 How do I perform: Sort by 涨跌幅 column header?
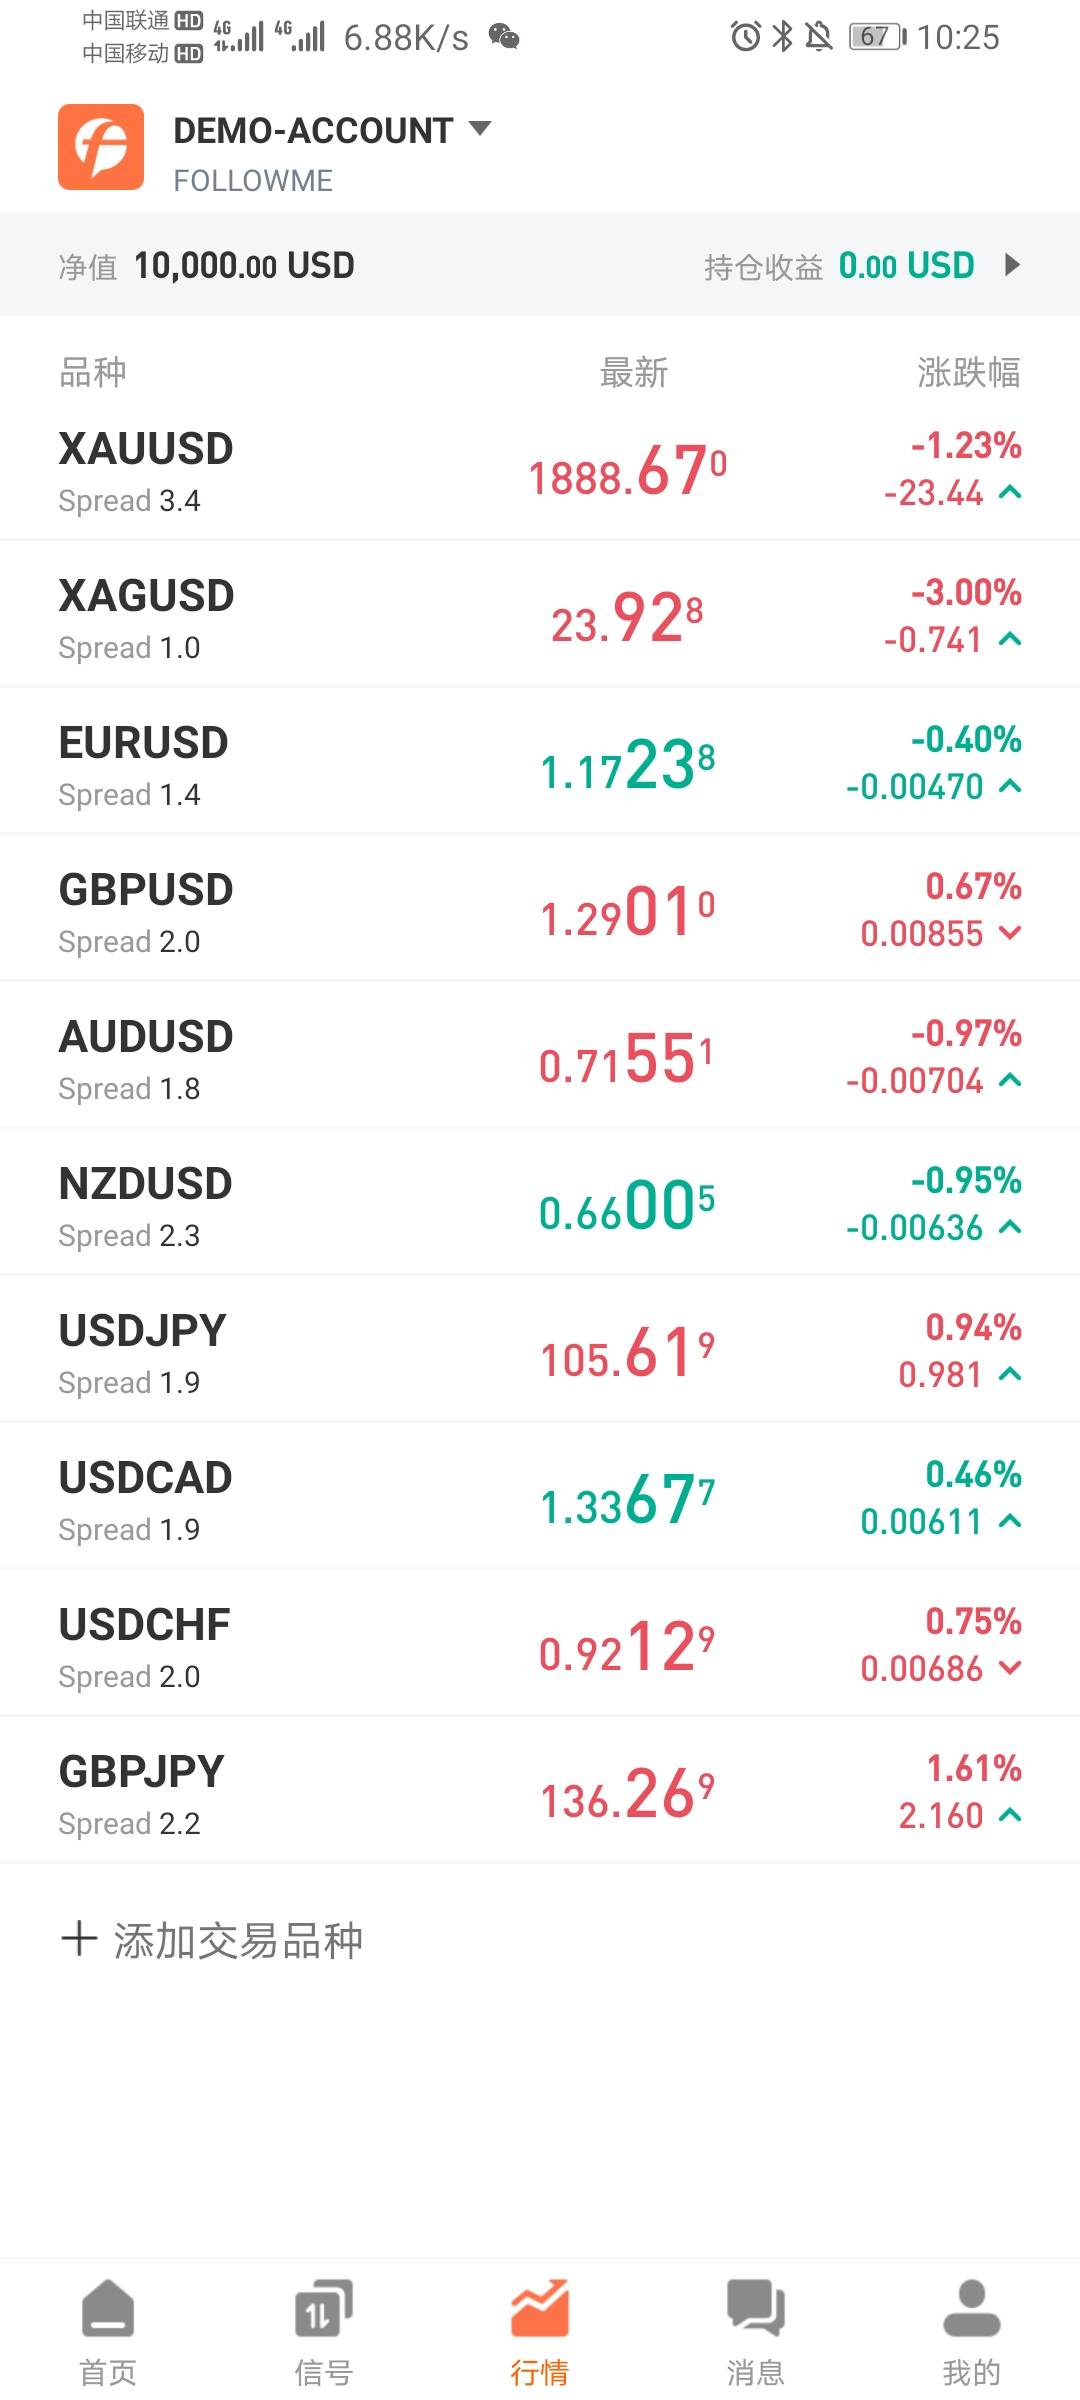968,372
